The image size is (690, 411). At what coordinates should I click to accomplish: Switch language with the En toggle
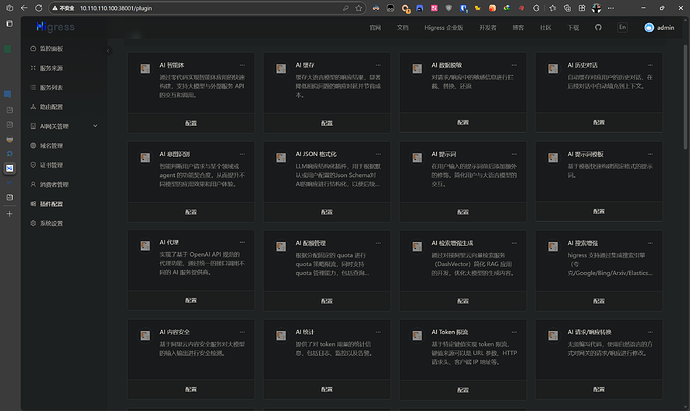622,27
